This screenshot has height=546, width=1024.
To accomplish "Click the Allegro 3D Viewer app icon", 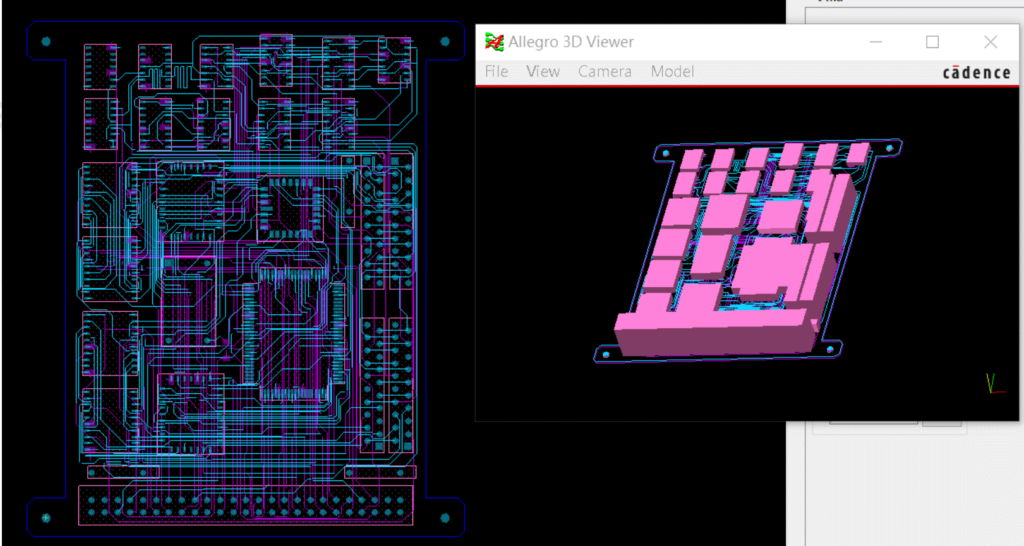I will [x=494, y=42].
